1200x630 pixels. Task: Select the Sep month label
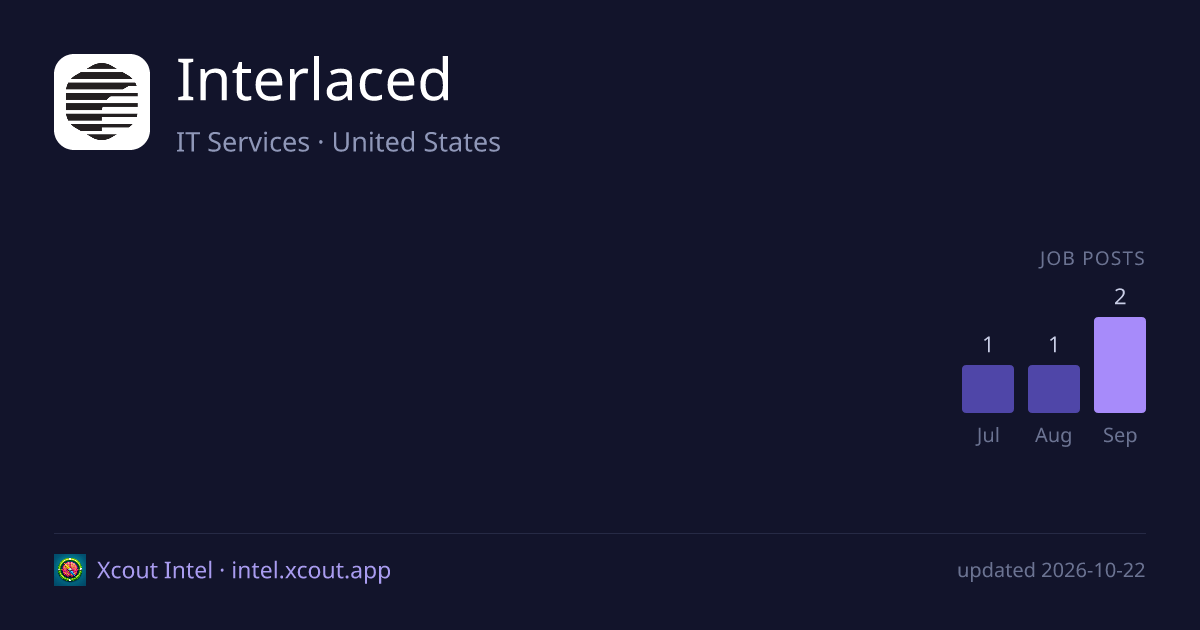1120,436
